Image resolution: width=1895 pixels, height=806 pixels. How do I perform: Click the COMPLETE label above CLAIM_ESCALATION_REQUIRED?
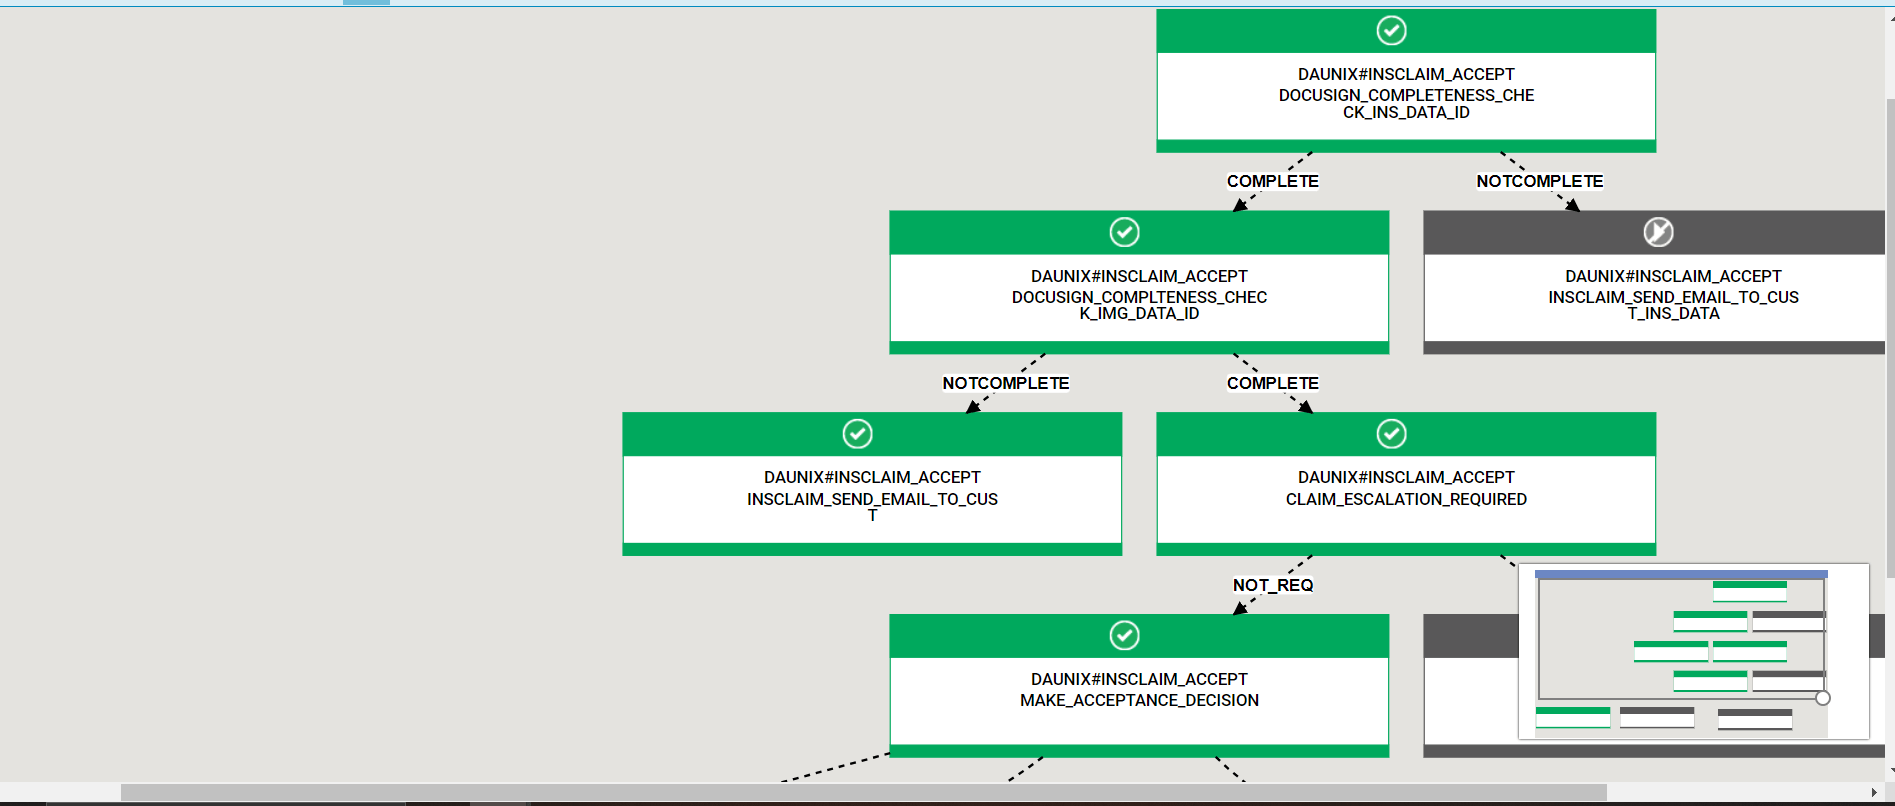[x=1272, y=383]
